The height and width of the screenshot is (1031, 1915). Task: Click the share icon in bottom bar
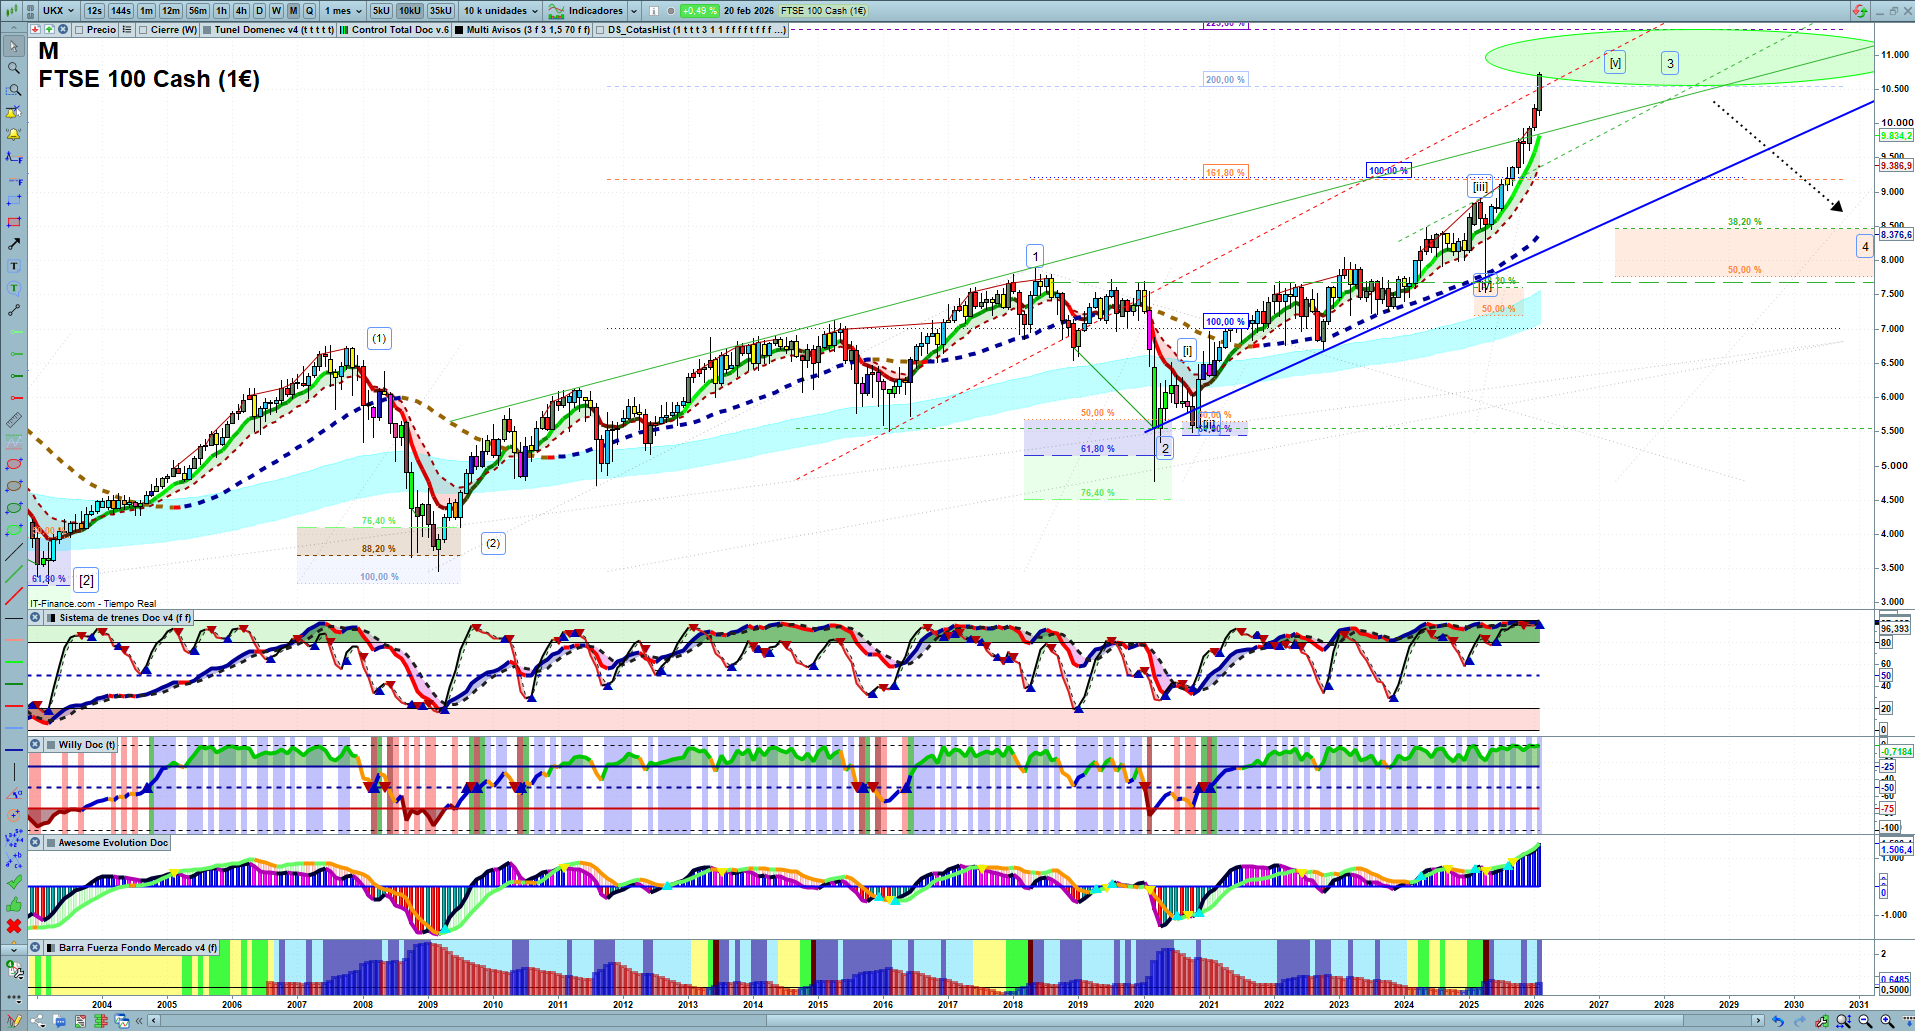click(x=38, y=1021)
